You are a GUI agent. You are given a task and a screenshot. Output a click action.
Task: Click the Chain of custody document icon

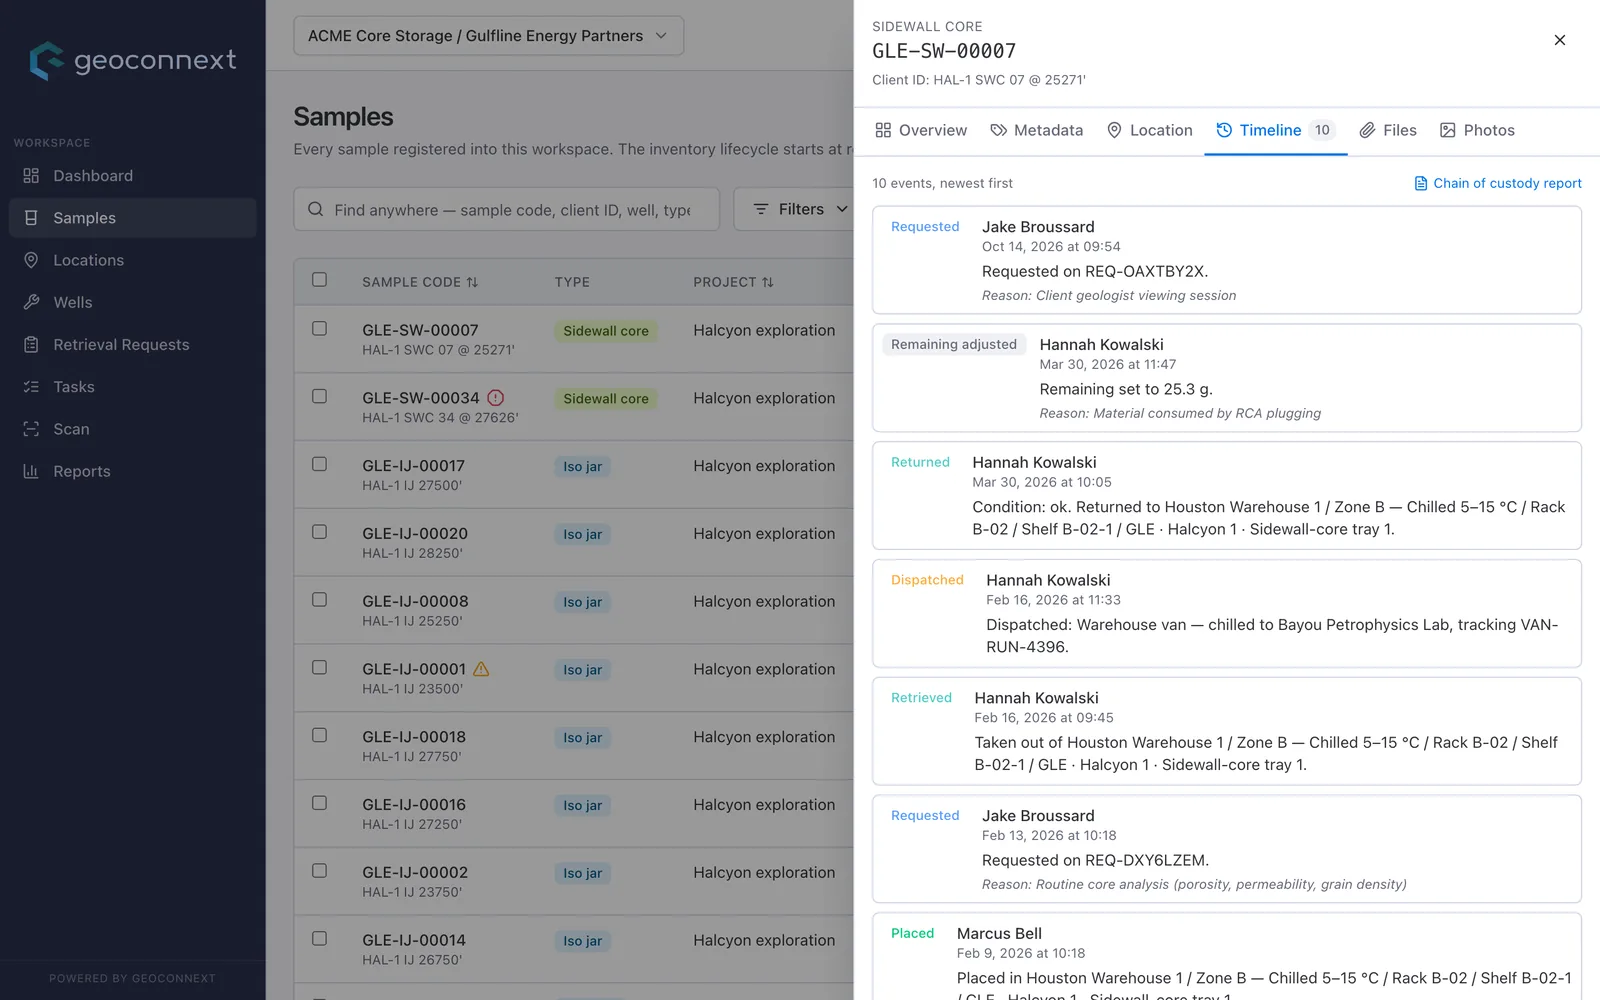pyautogui.click(x=1420, y=183)
